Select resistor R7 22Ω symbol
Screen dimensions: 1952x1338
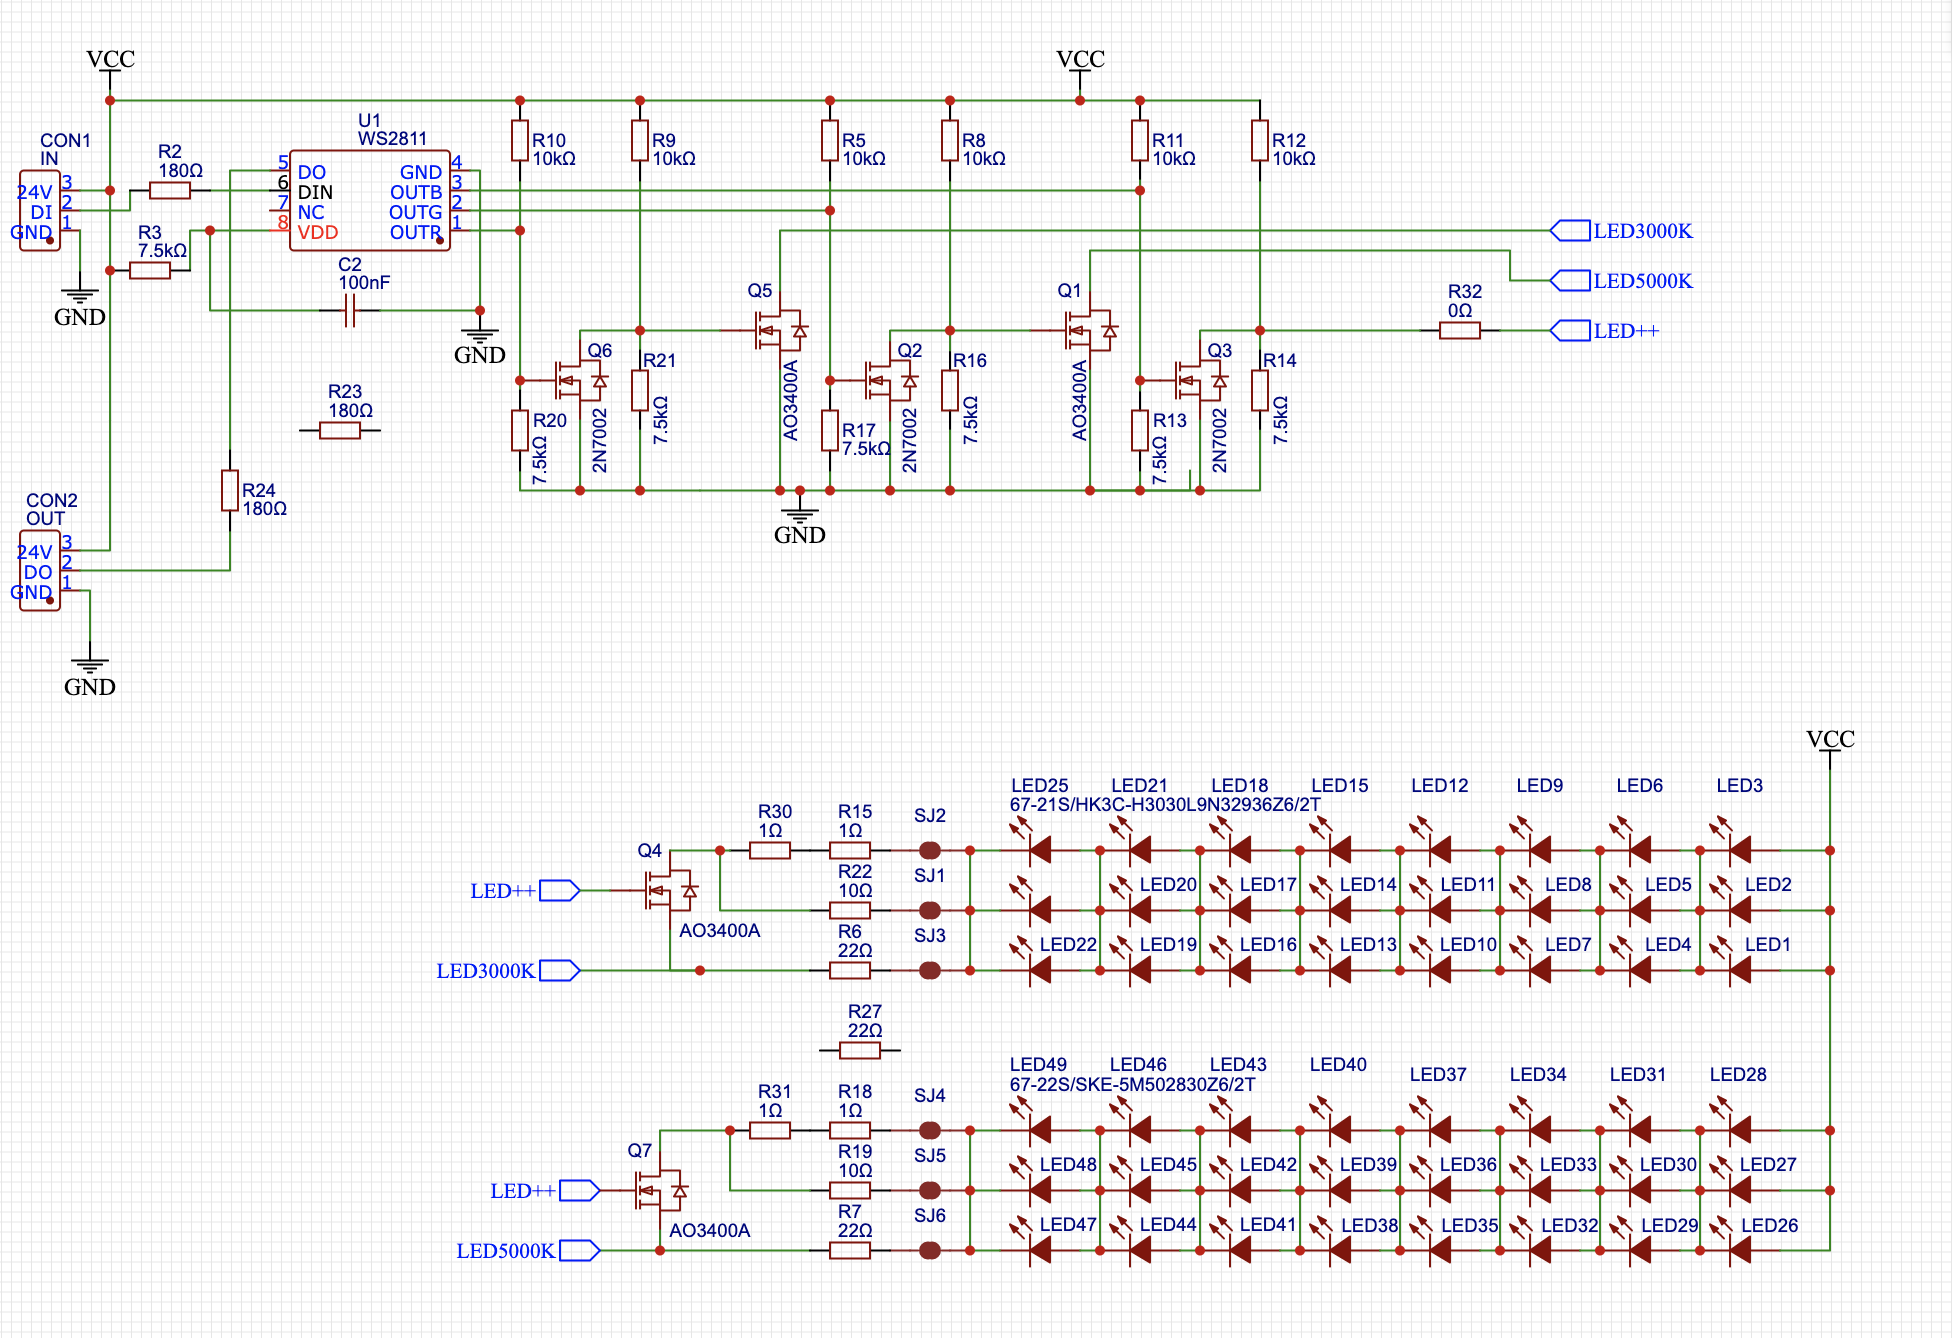pos(850,1250)
